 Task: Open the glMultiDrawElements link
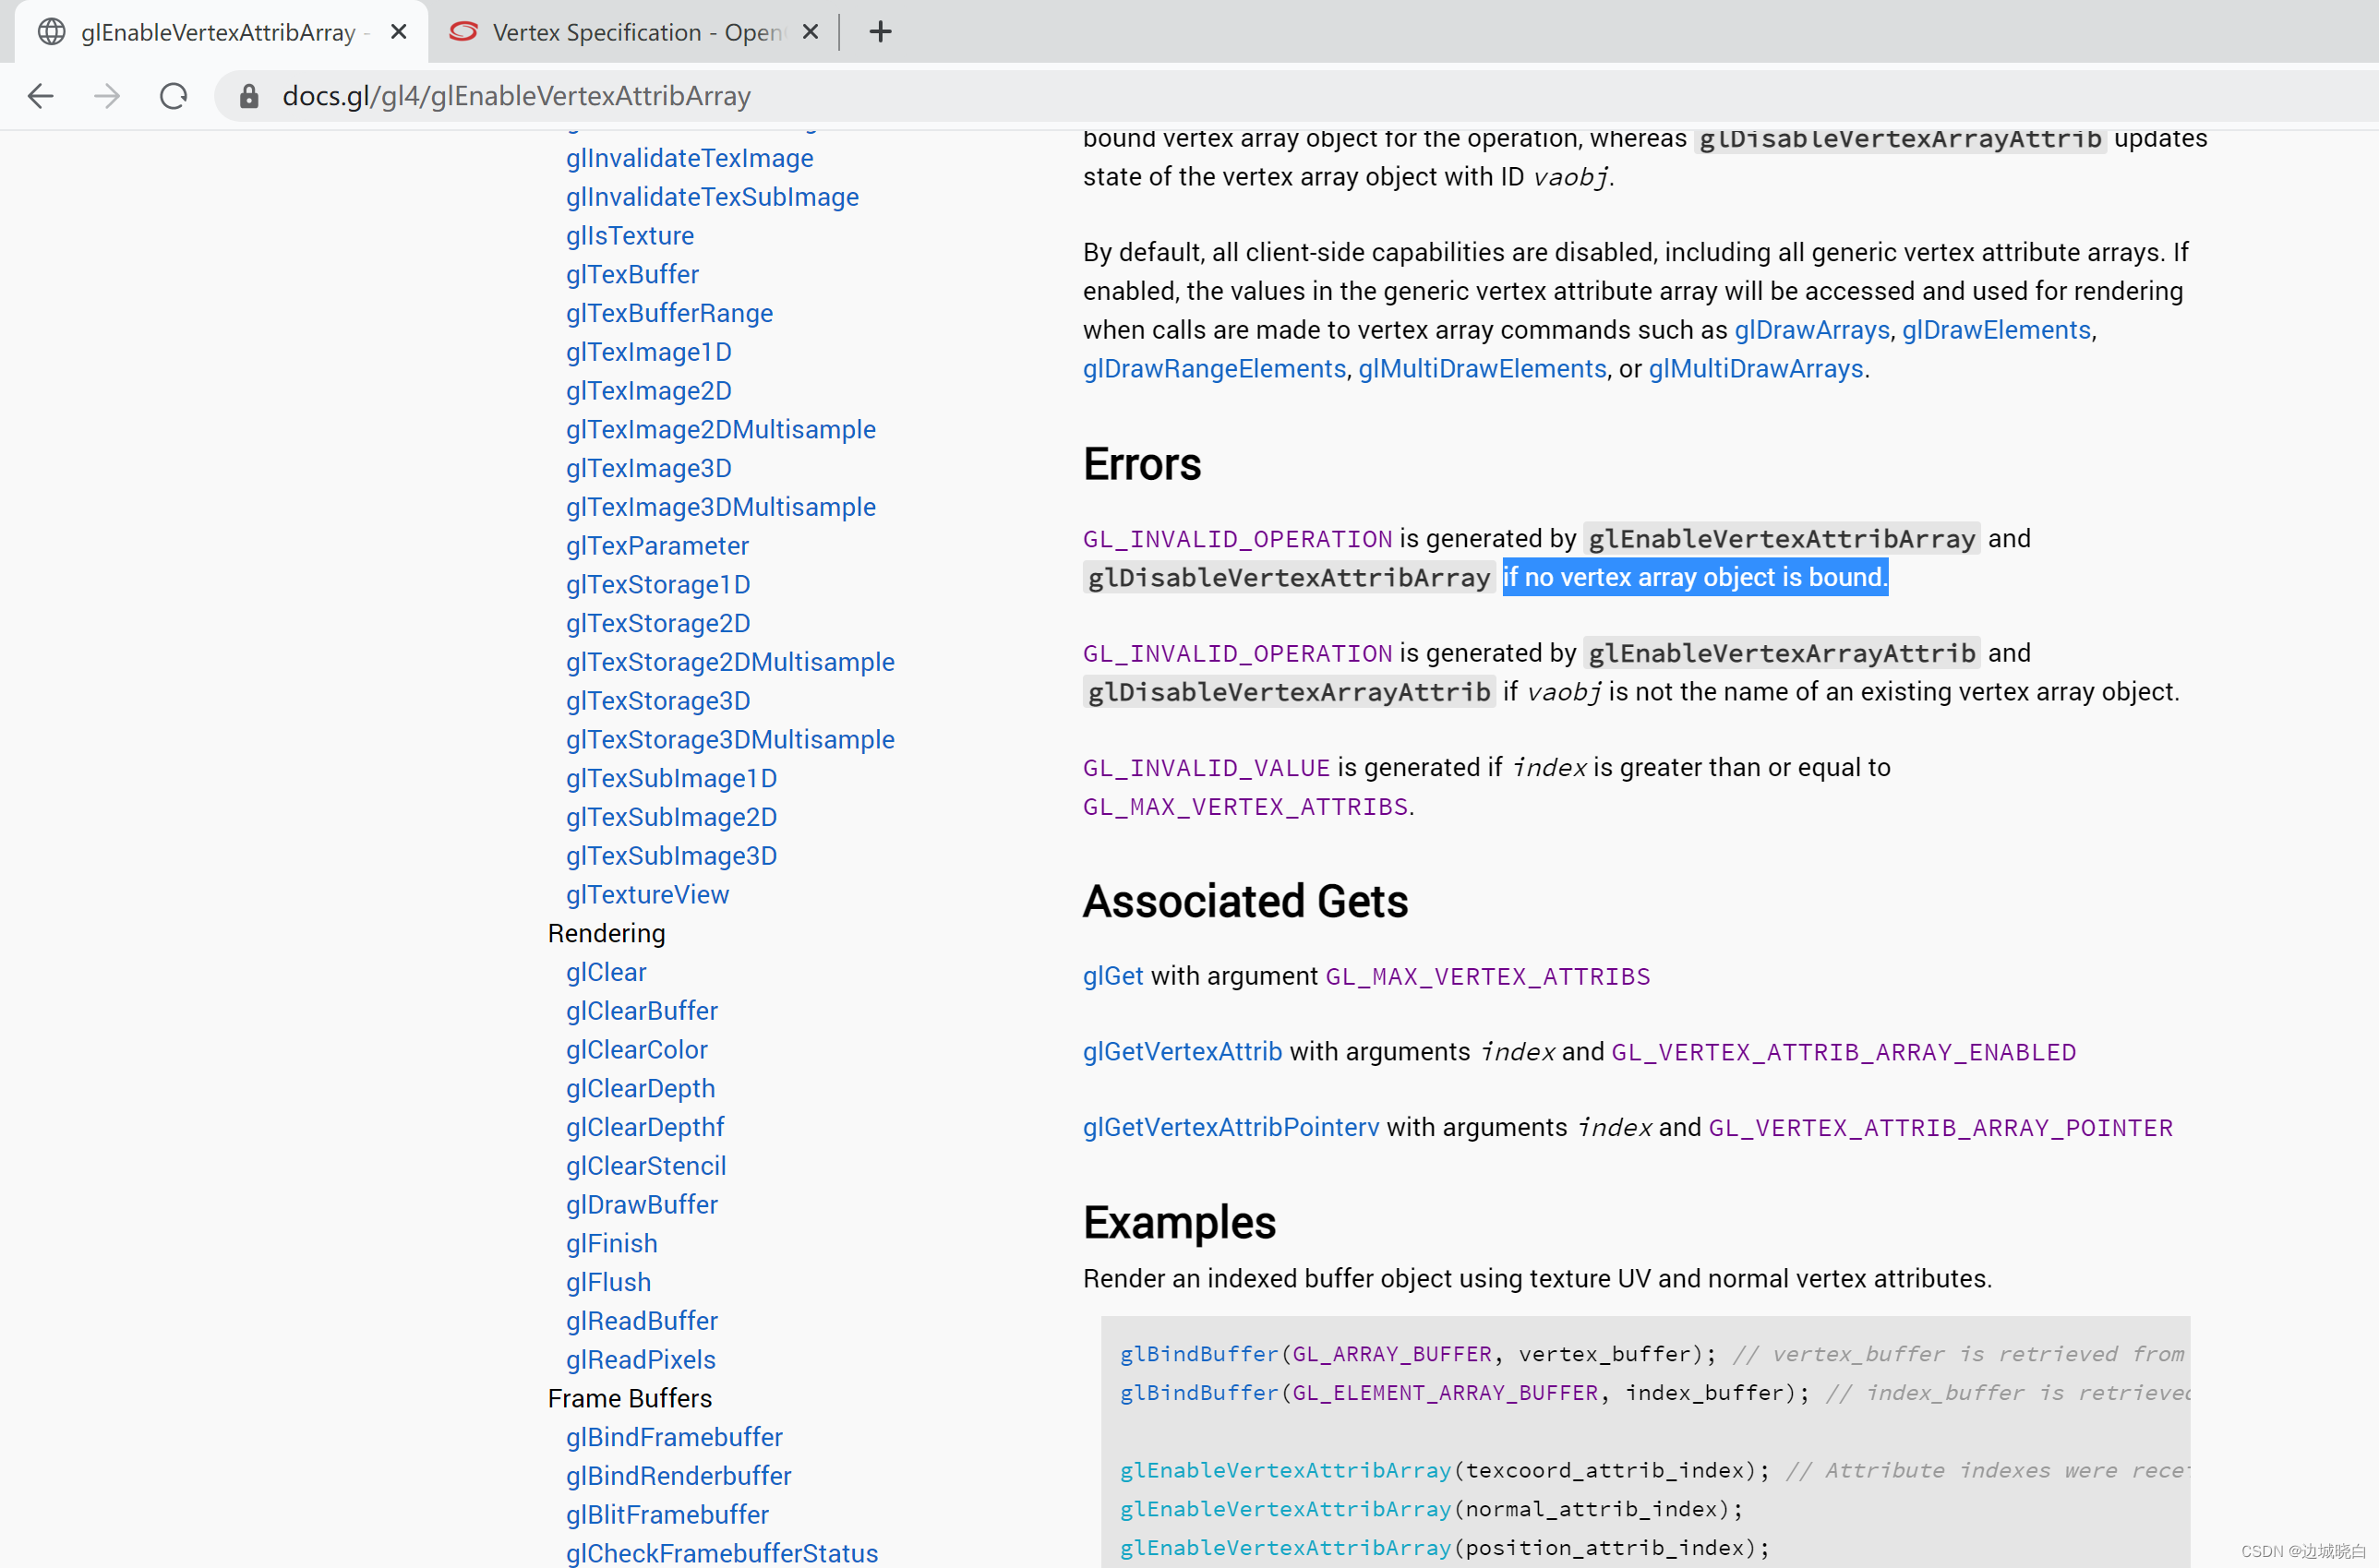tap(1481, 369)
